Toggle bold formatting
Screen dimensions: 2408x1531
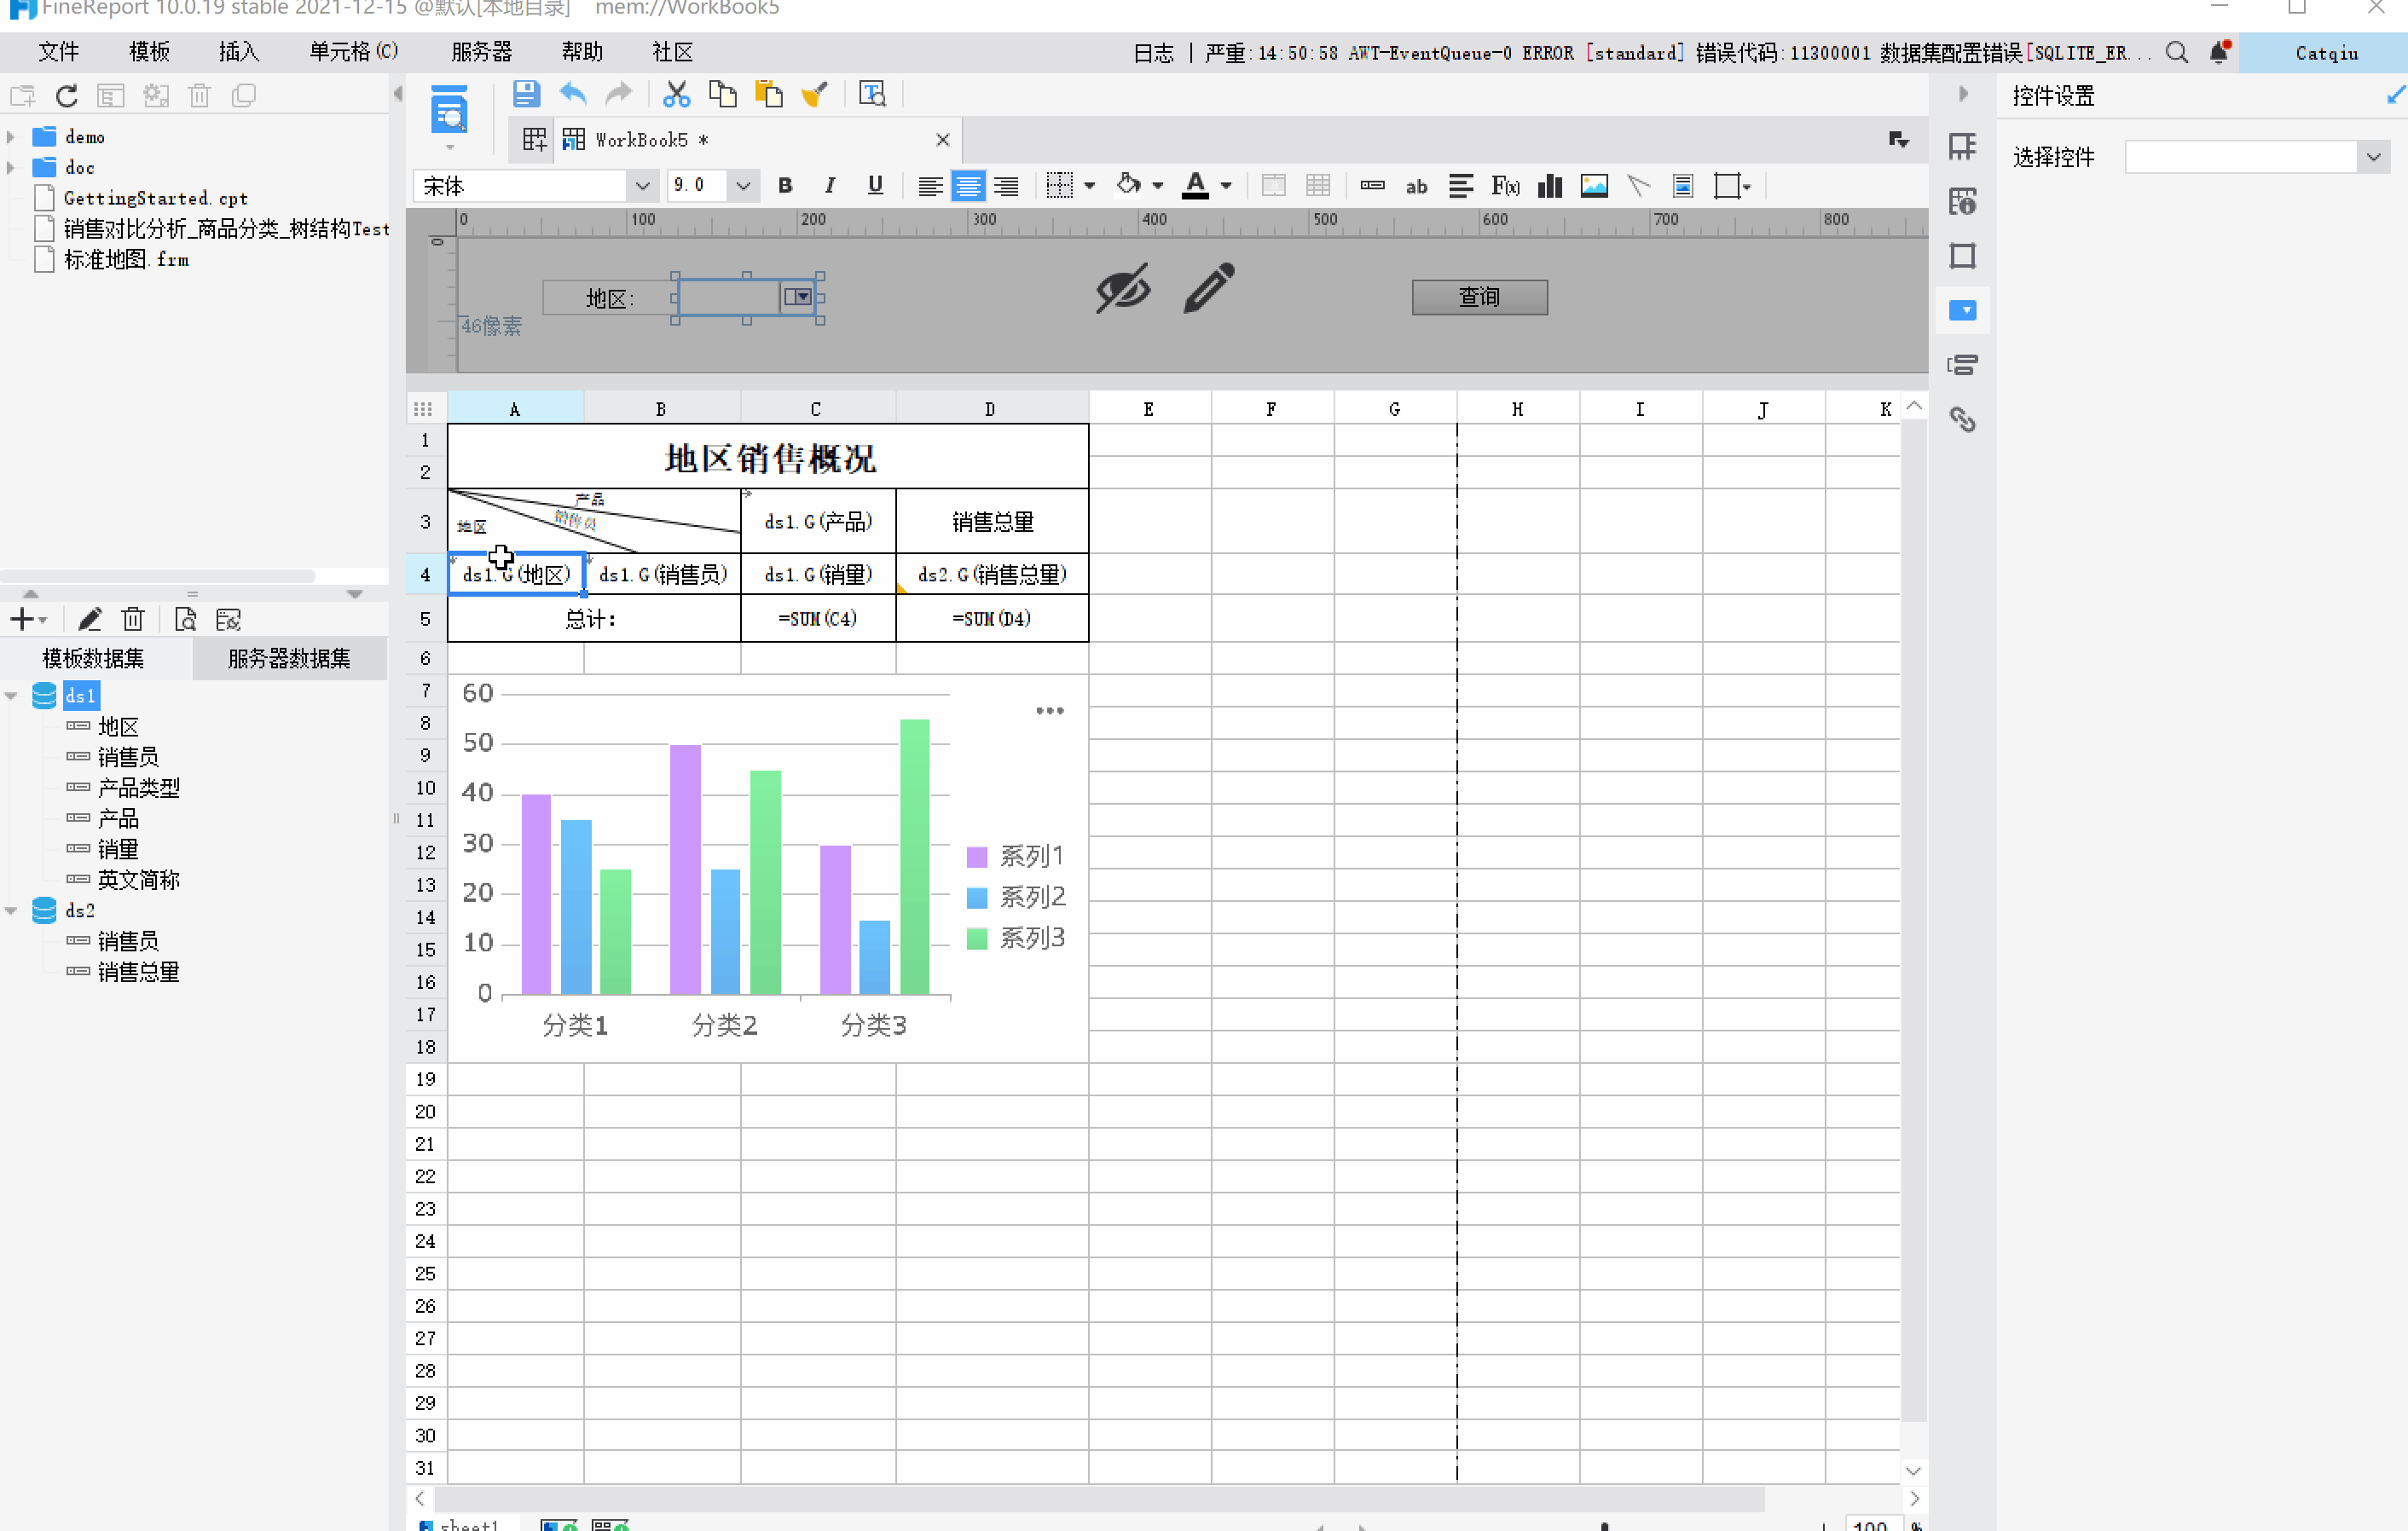pyautogui.click(x=785, y=186)
